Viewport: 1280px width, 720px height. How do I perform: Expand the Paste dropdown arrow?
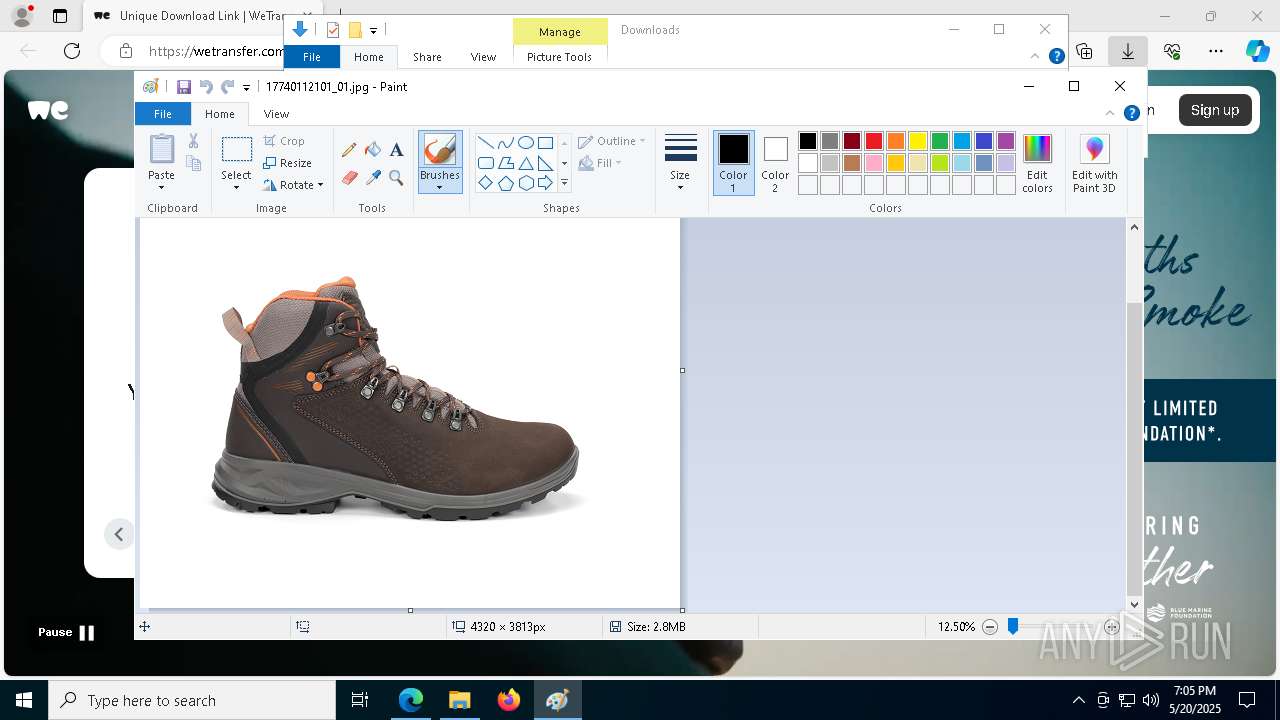(x=161, y=187)
